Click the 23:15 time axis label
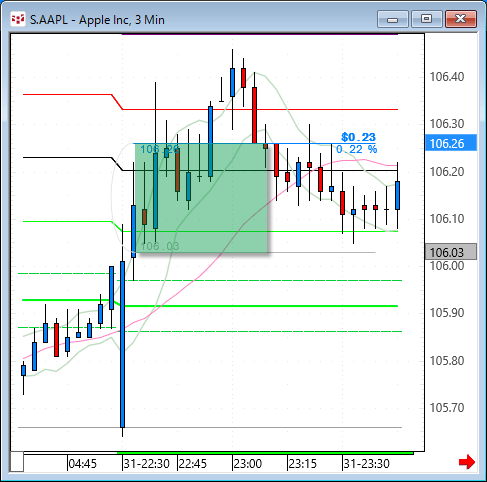Viewport: 487px width, 482px height. [x=302, y=464]
